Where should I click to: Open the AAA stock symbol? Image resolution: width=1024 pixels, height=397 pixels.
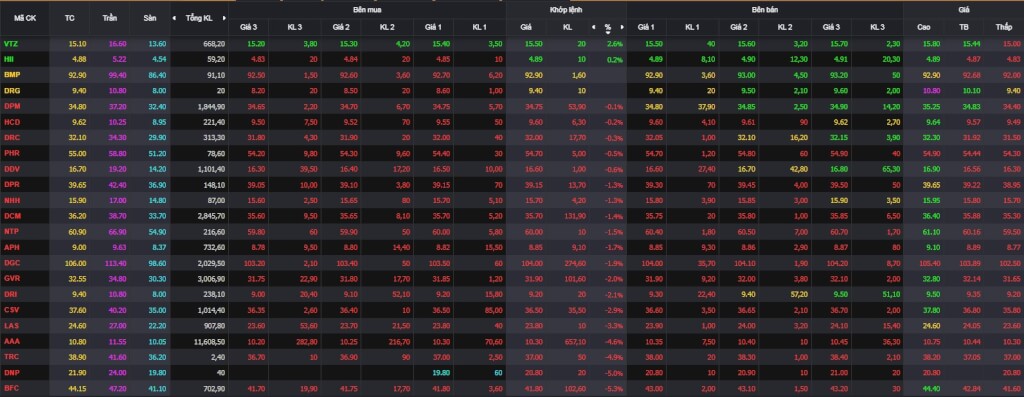[11, 341]
